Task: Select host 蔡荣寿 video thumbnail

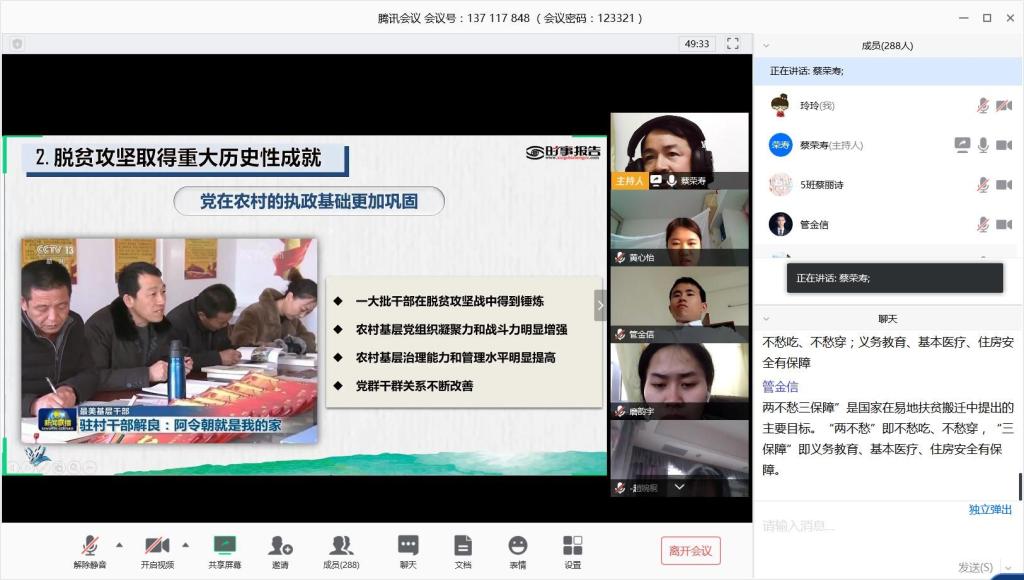Action: (x=679, y=152)
